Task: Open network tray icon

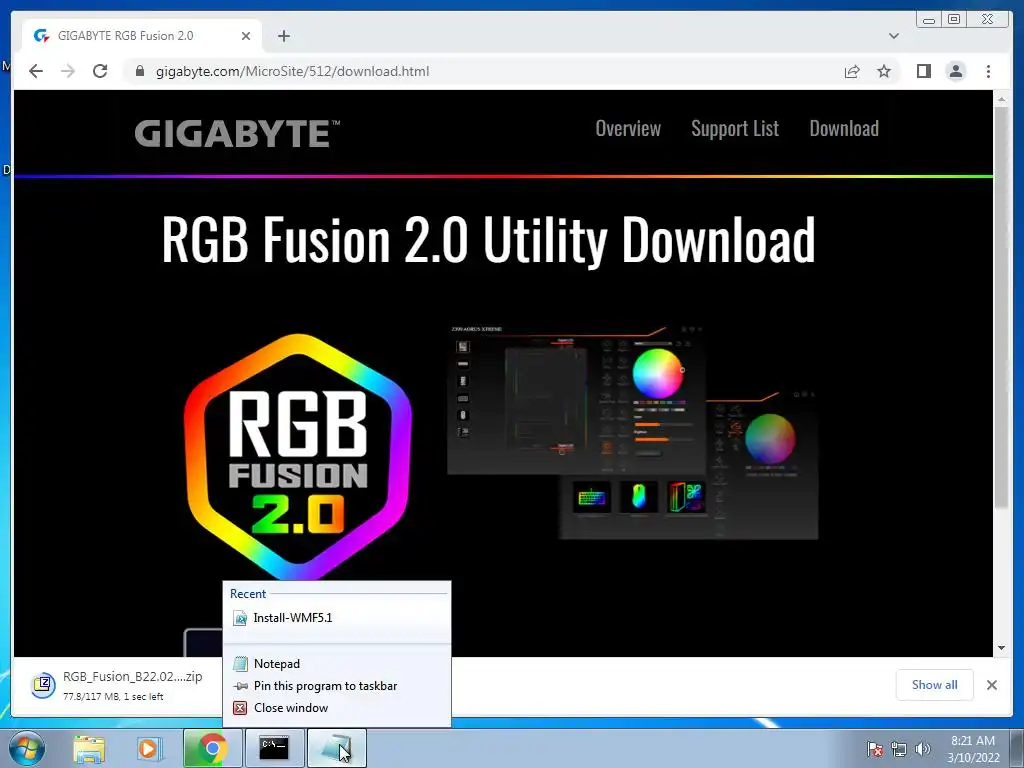Action: coord(899,748)
